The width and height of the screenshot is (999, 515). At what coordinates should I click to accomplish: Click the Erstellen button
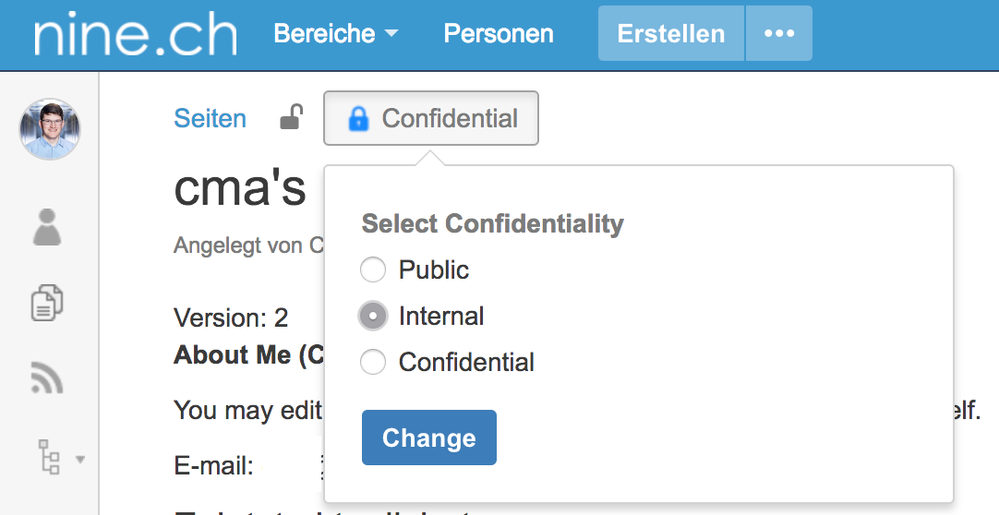click(x=671, y=33)
